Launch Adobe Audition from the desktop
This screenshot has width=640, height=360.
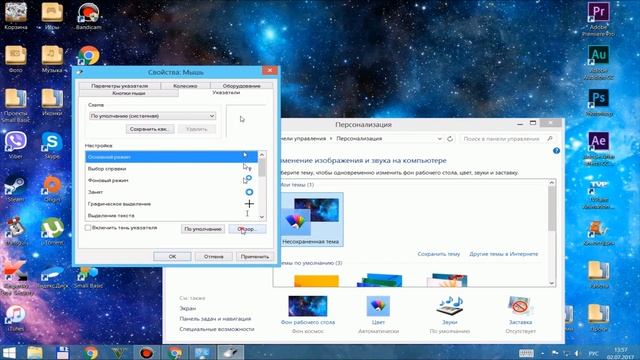click(x=598, y=62)
